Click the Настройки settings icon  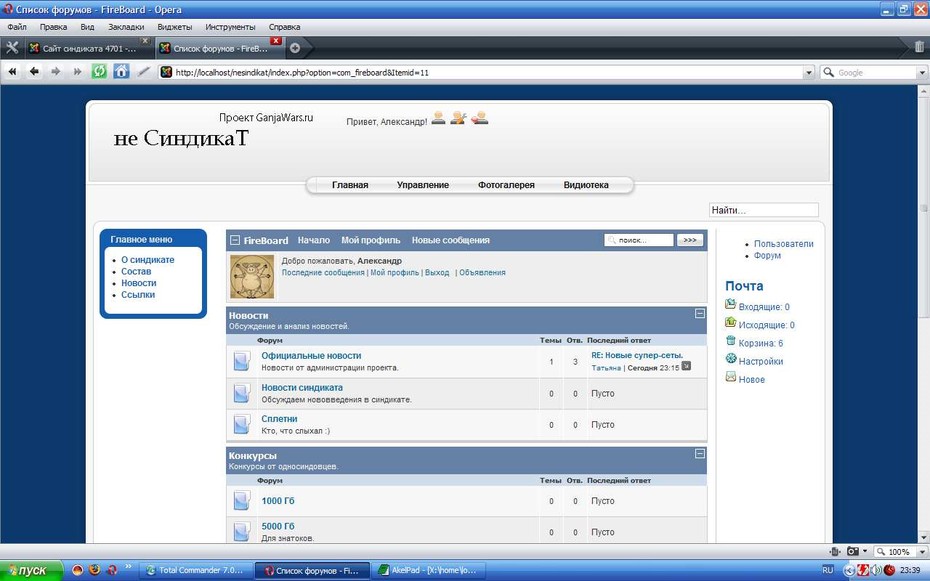731,359
